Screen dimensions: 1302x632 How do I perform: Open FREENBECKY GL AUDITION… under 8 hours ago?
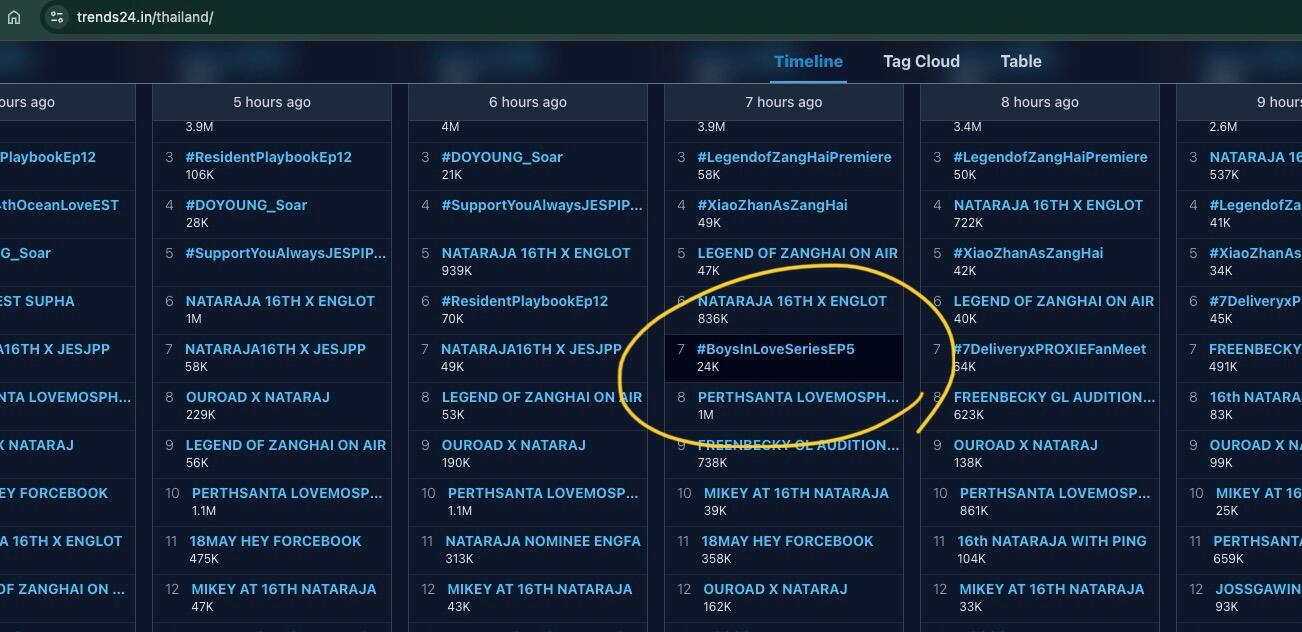pyautogui.click(x=1054, y=397)
